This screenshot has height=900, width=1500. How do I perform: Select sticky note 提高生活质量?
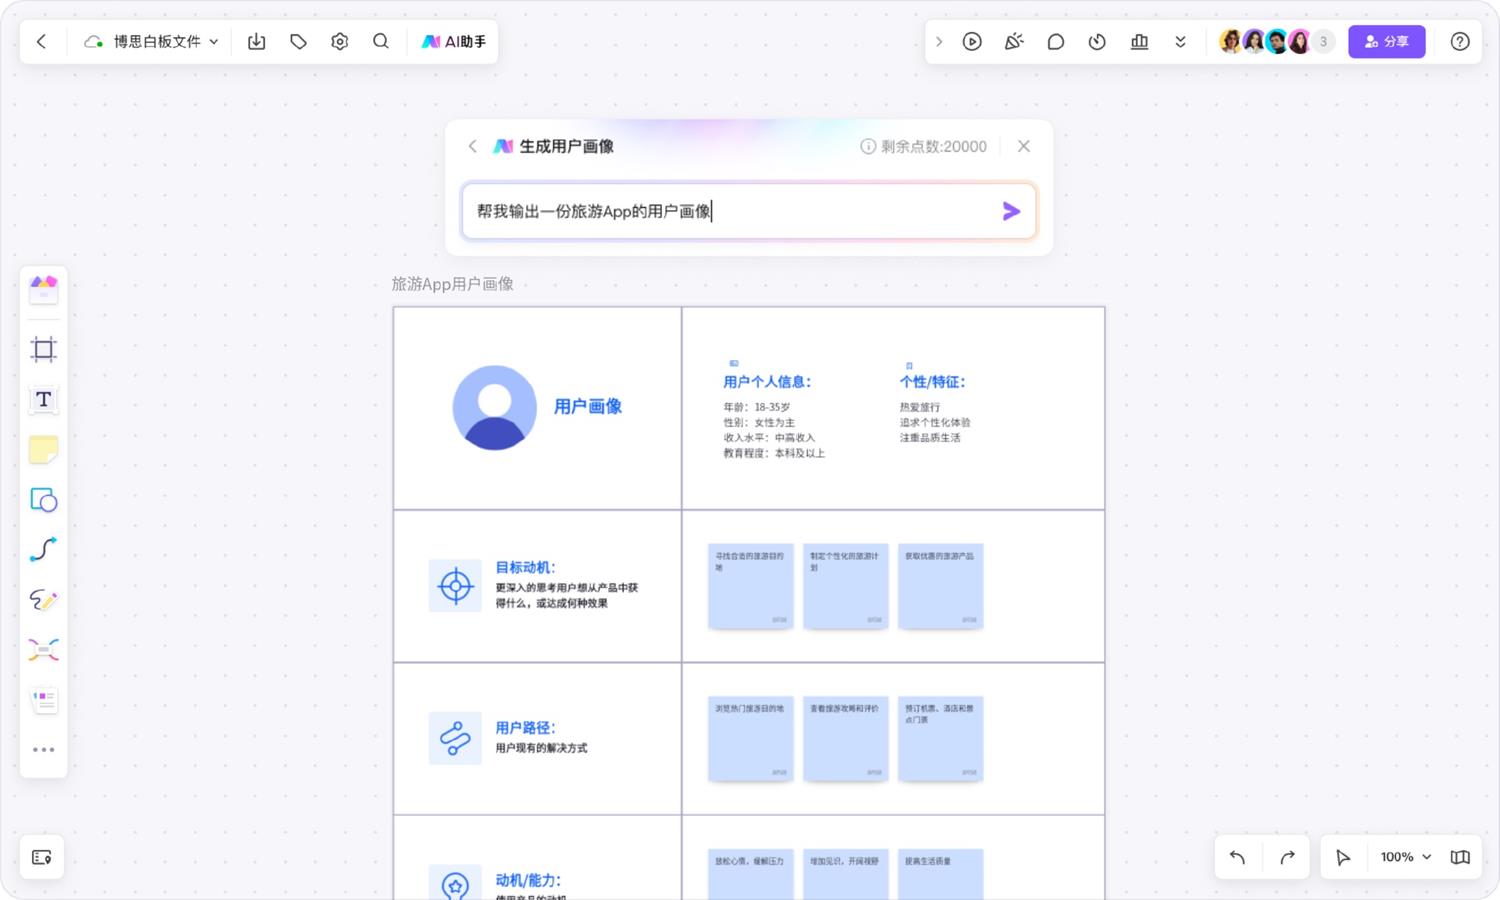[x=941, y=874]
